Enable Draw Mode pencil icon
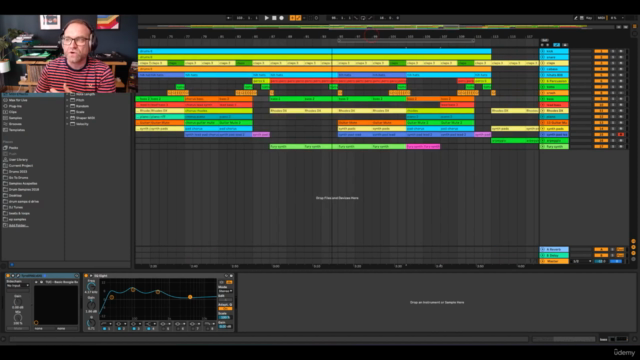640x360 pixels. point(576,18)
